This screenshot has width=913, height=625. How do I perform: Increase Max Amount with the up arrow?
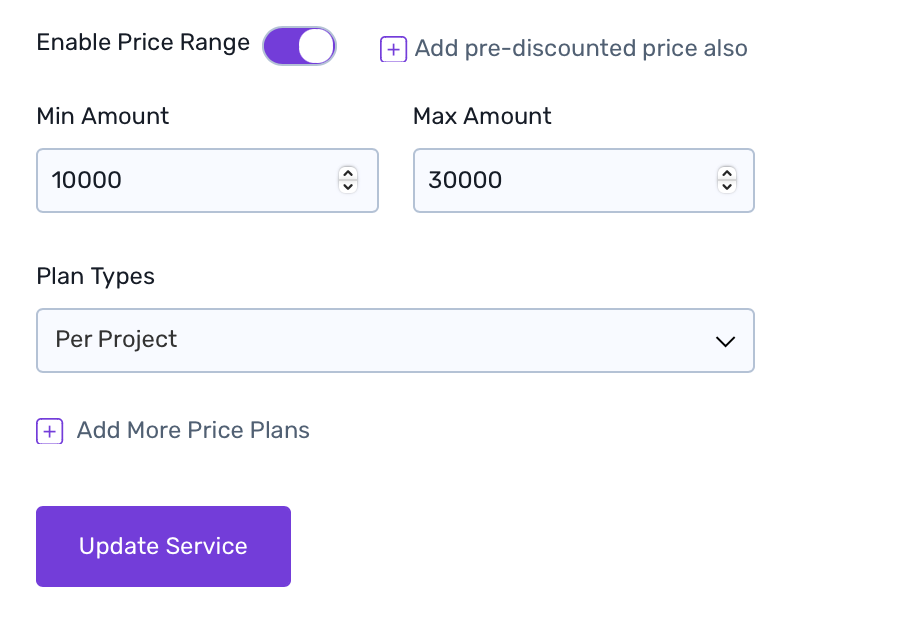pos(727,173)
